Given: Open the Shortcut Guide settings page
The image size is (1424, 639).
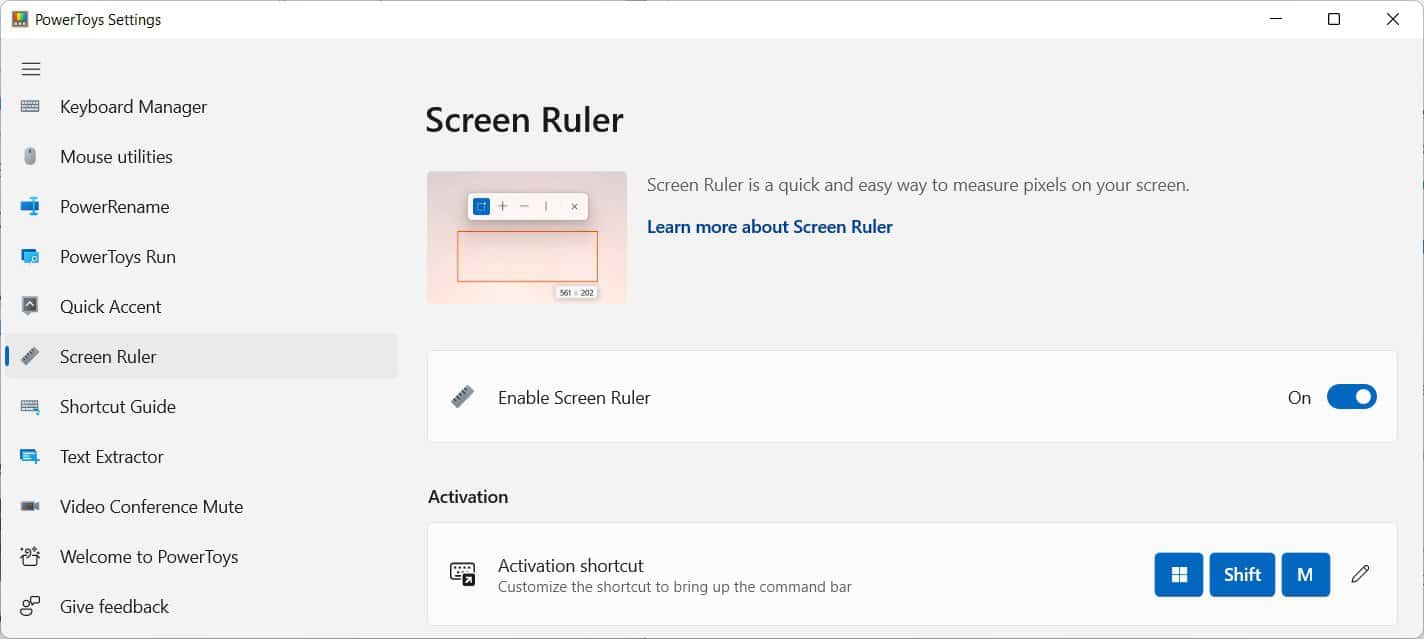Looking at the screenshot, I should [x=117, y=407].
